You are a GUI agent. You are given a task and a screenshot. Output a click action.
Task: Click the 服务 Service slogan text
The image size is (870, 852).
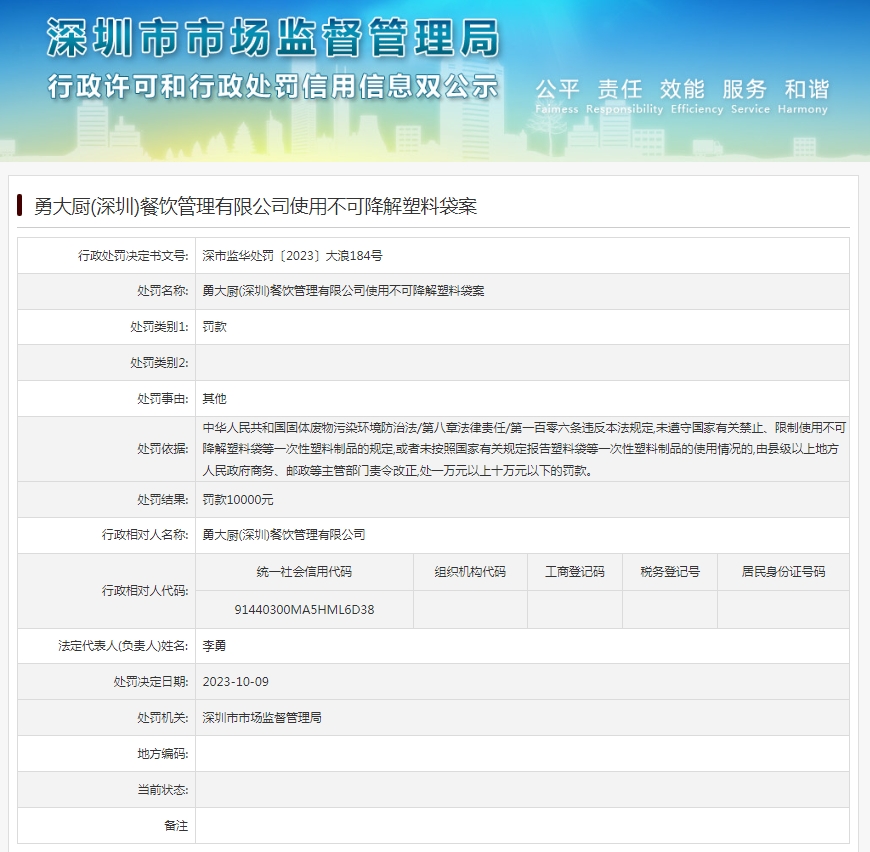coord(750,97)
